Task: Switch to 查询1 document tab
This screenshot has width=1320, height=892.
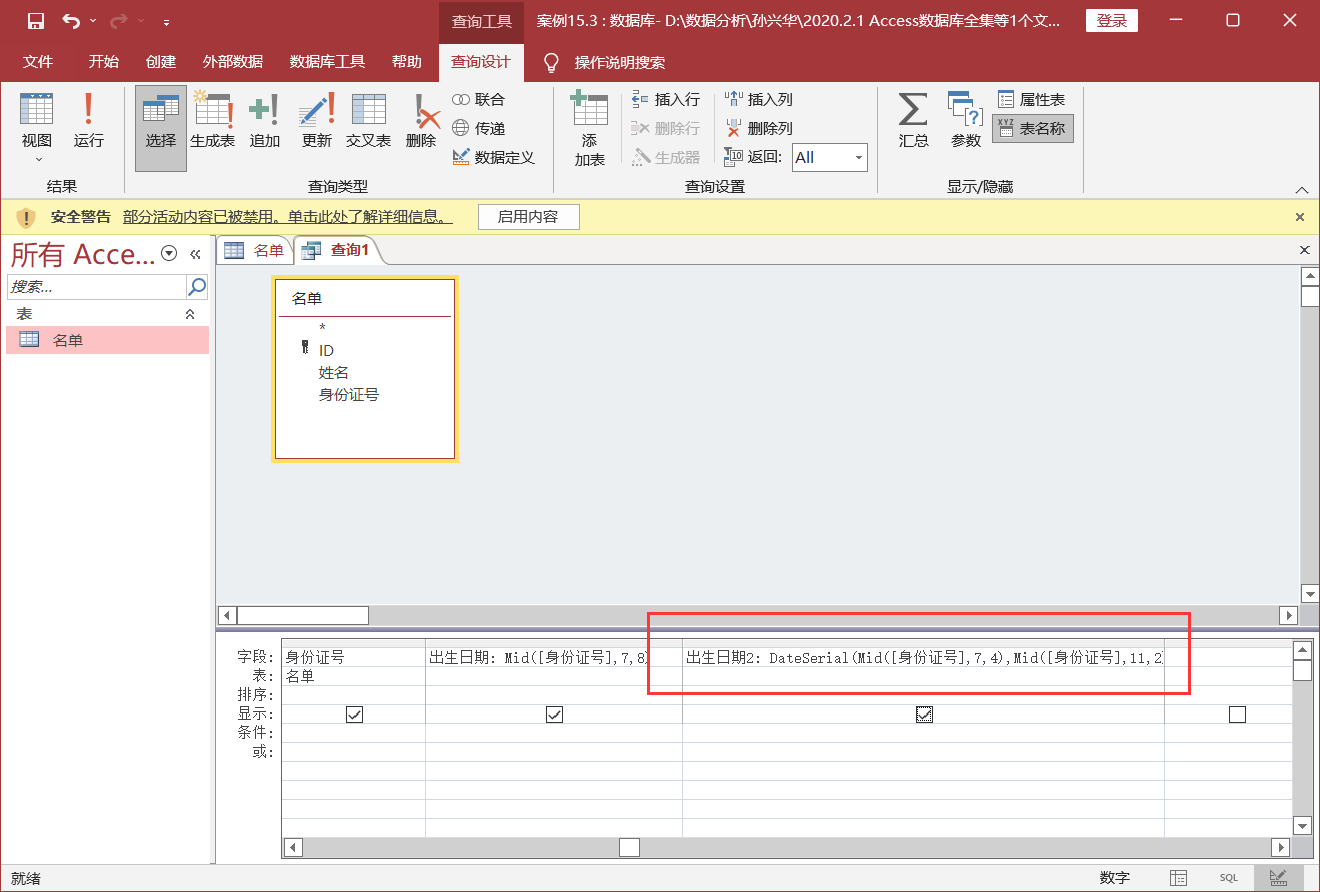Action: pos(337,251)
